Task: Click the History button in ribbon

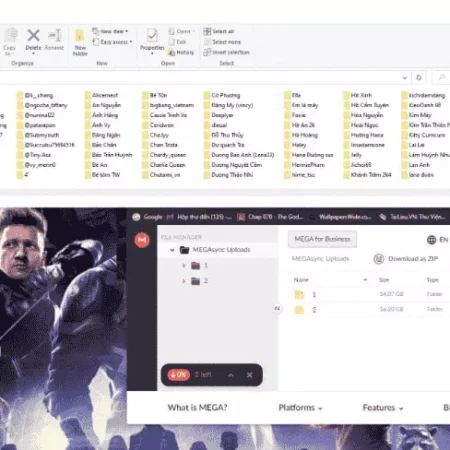Action: coord(181,53)
